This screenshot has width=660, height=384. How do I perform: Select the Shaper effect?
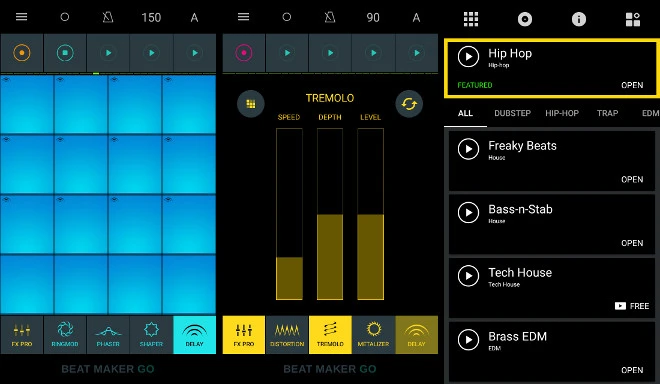tap(152, 335)
